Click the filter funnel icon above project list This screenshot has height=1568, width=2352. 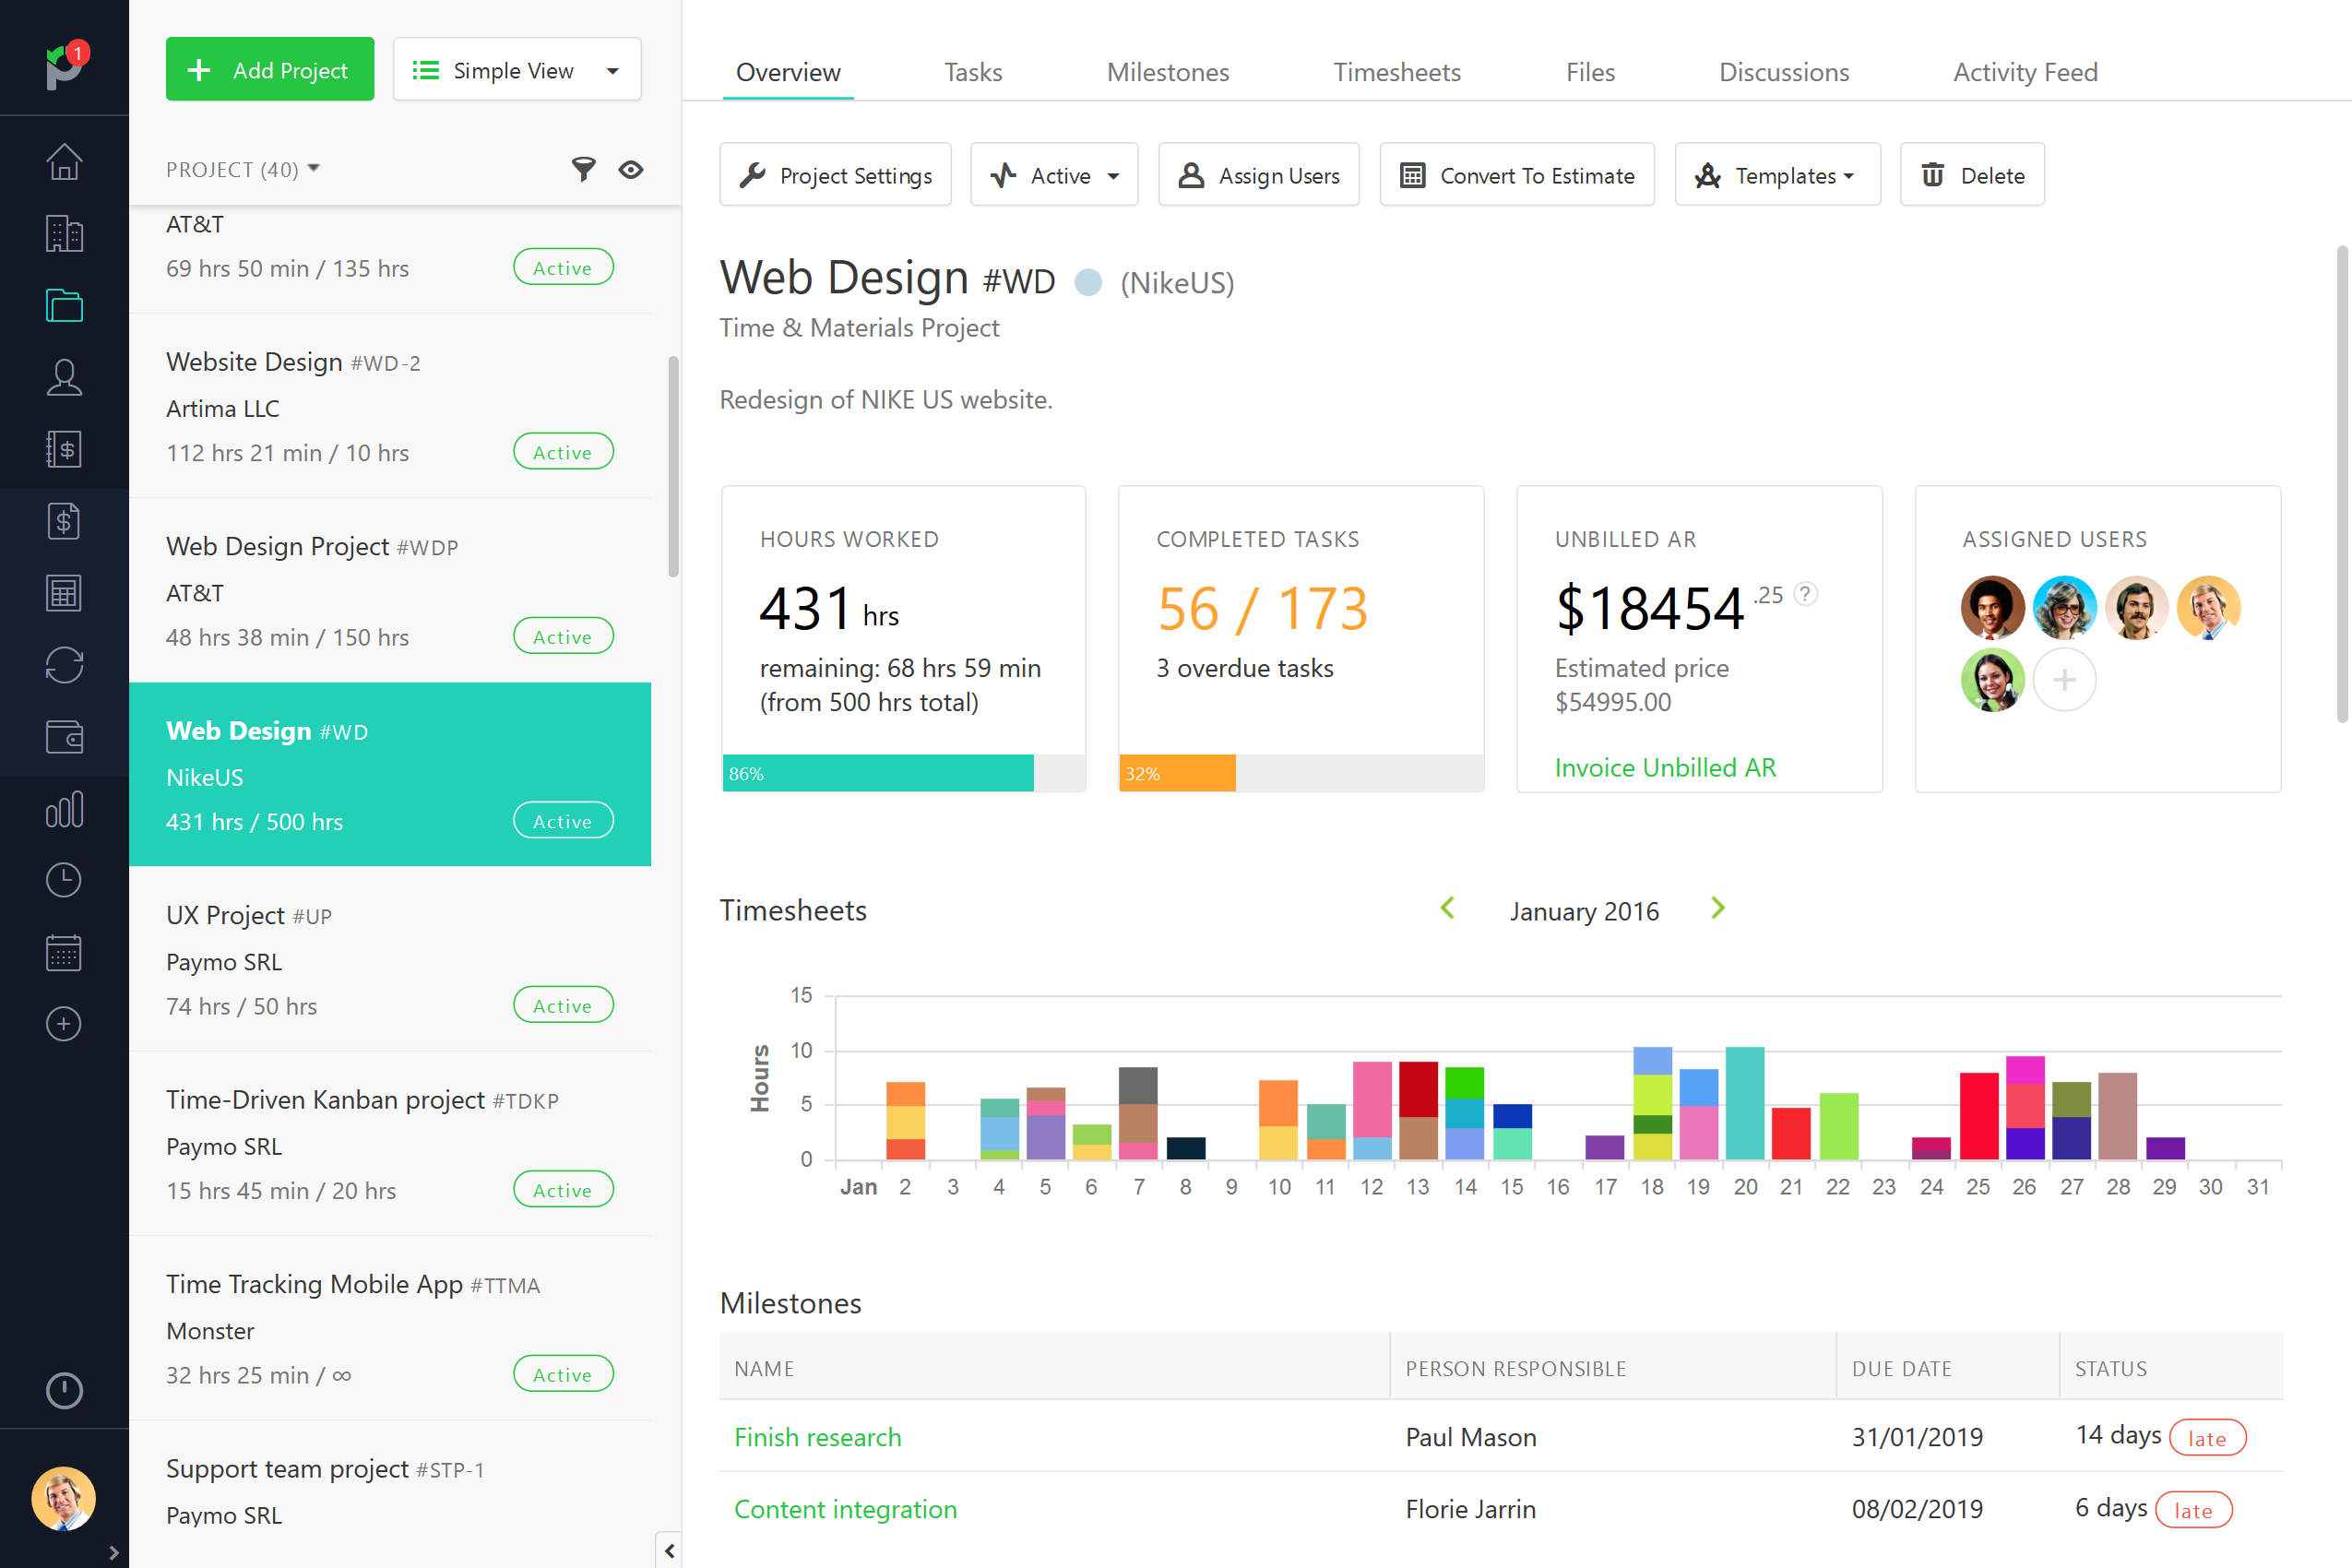pos(583,170)
